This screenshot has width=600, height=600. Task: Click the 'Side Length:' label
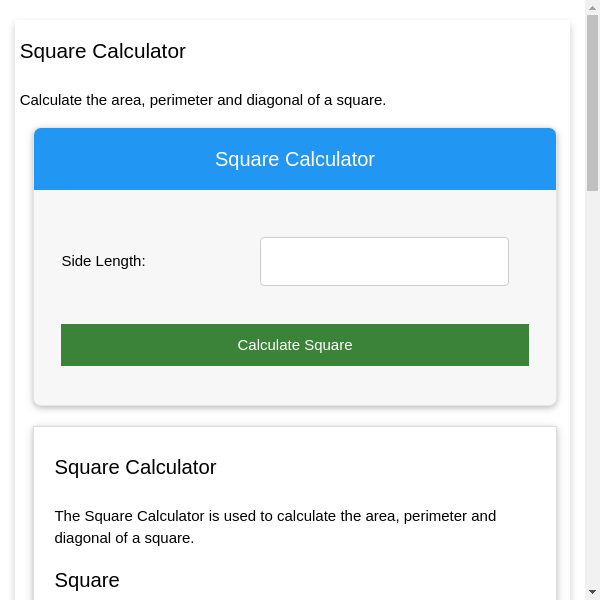tap(103, 261)
